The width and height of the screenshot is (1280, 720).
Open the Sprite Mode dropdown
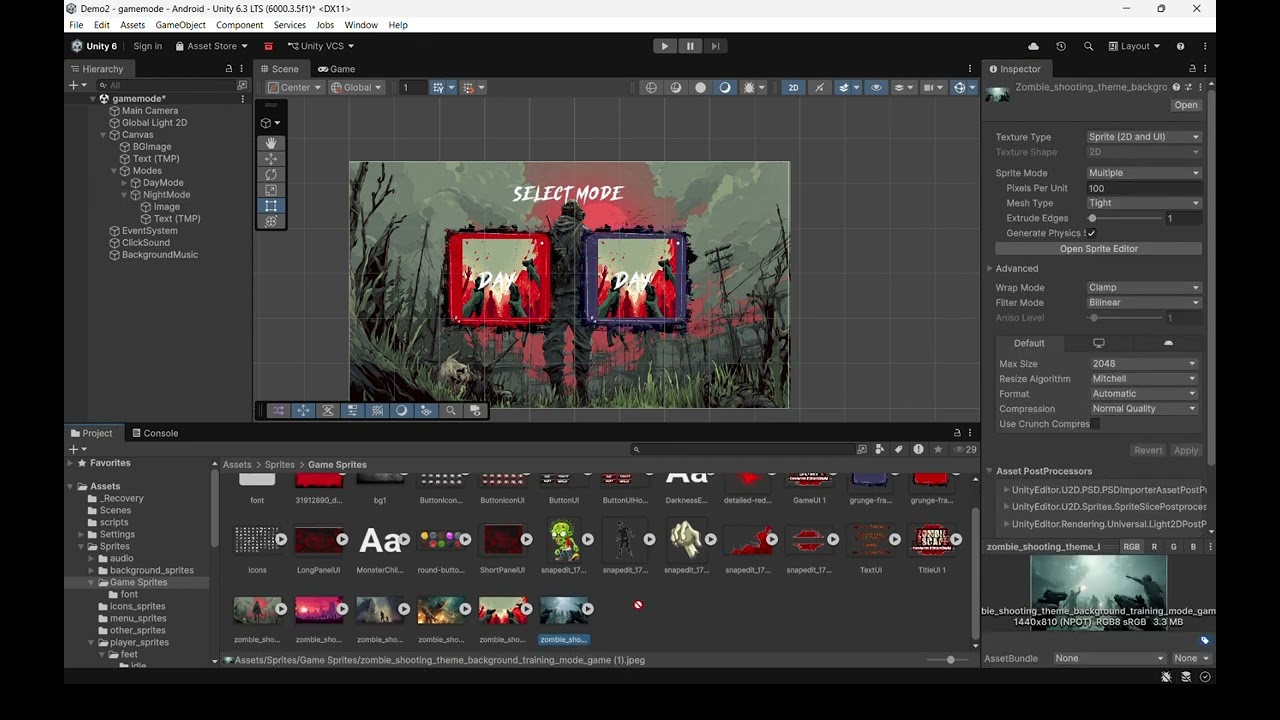click(x=1144, y=173)
